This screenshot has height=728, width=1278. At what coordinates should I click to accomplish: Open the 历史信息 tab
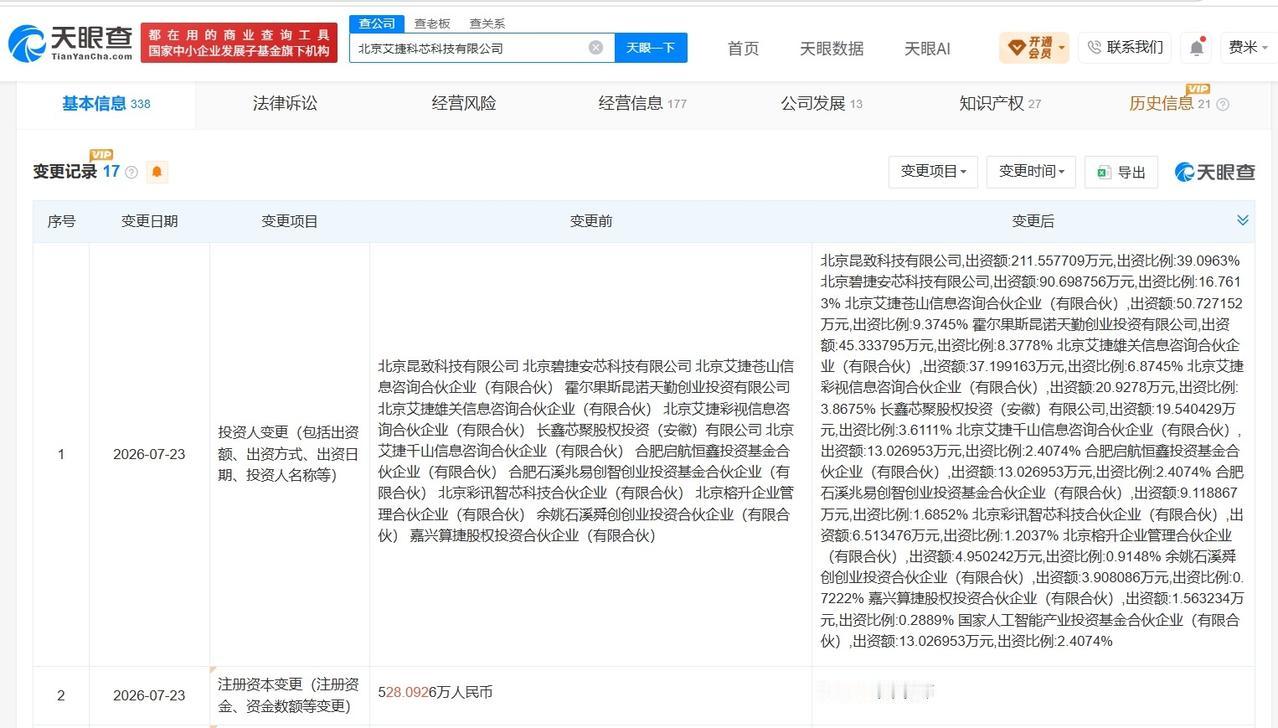click(x=1170, y=103)
